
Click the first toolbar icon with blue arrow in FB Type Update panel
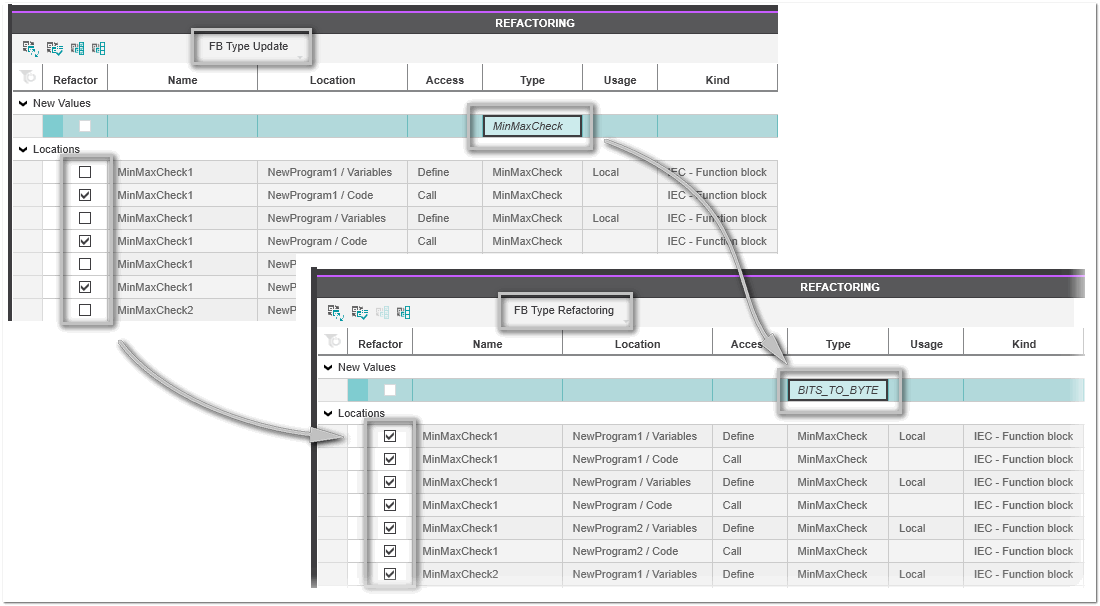click(30, 48)
